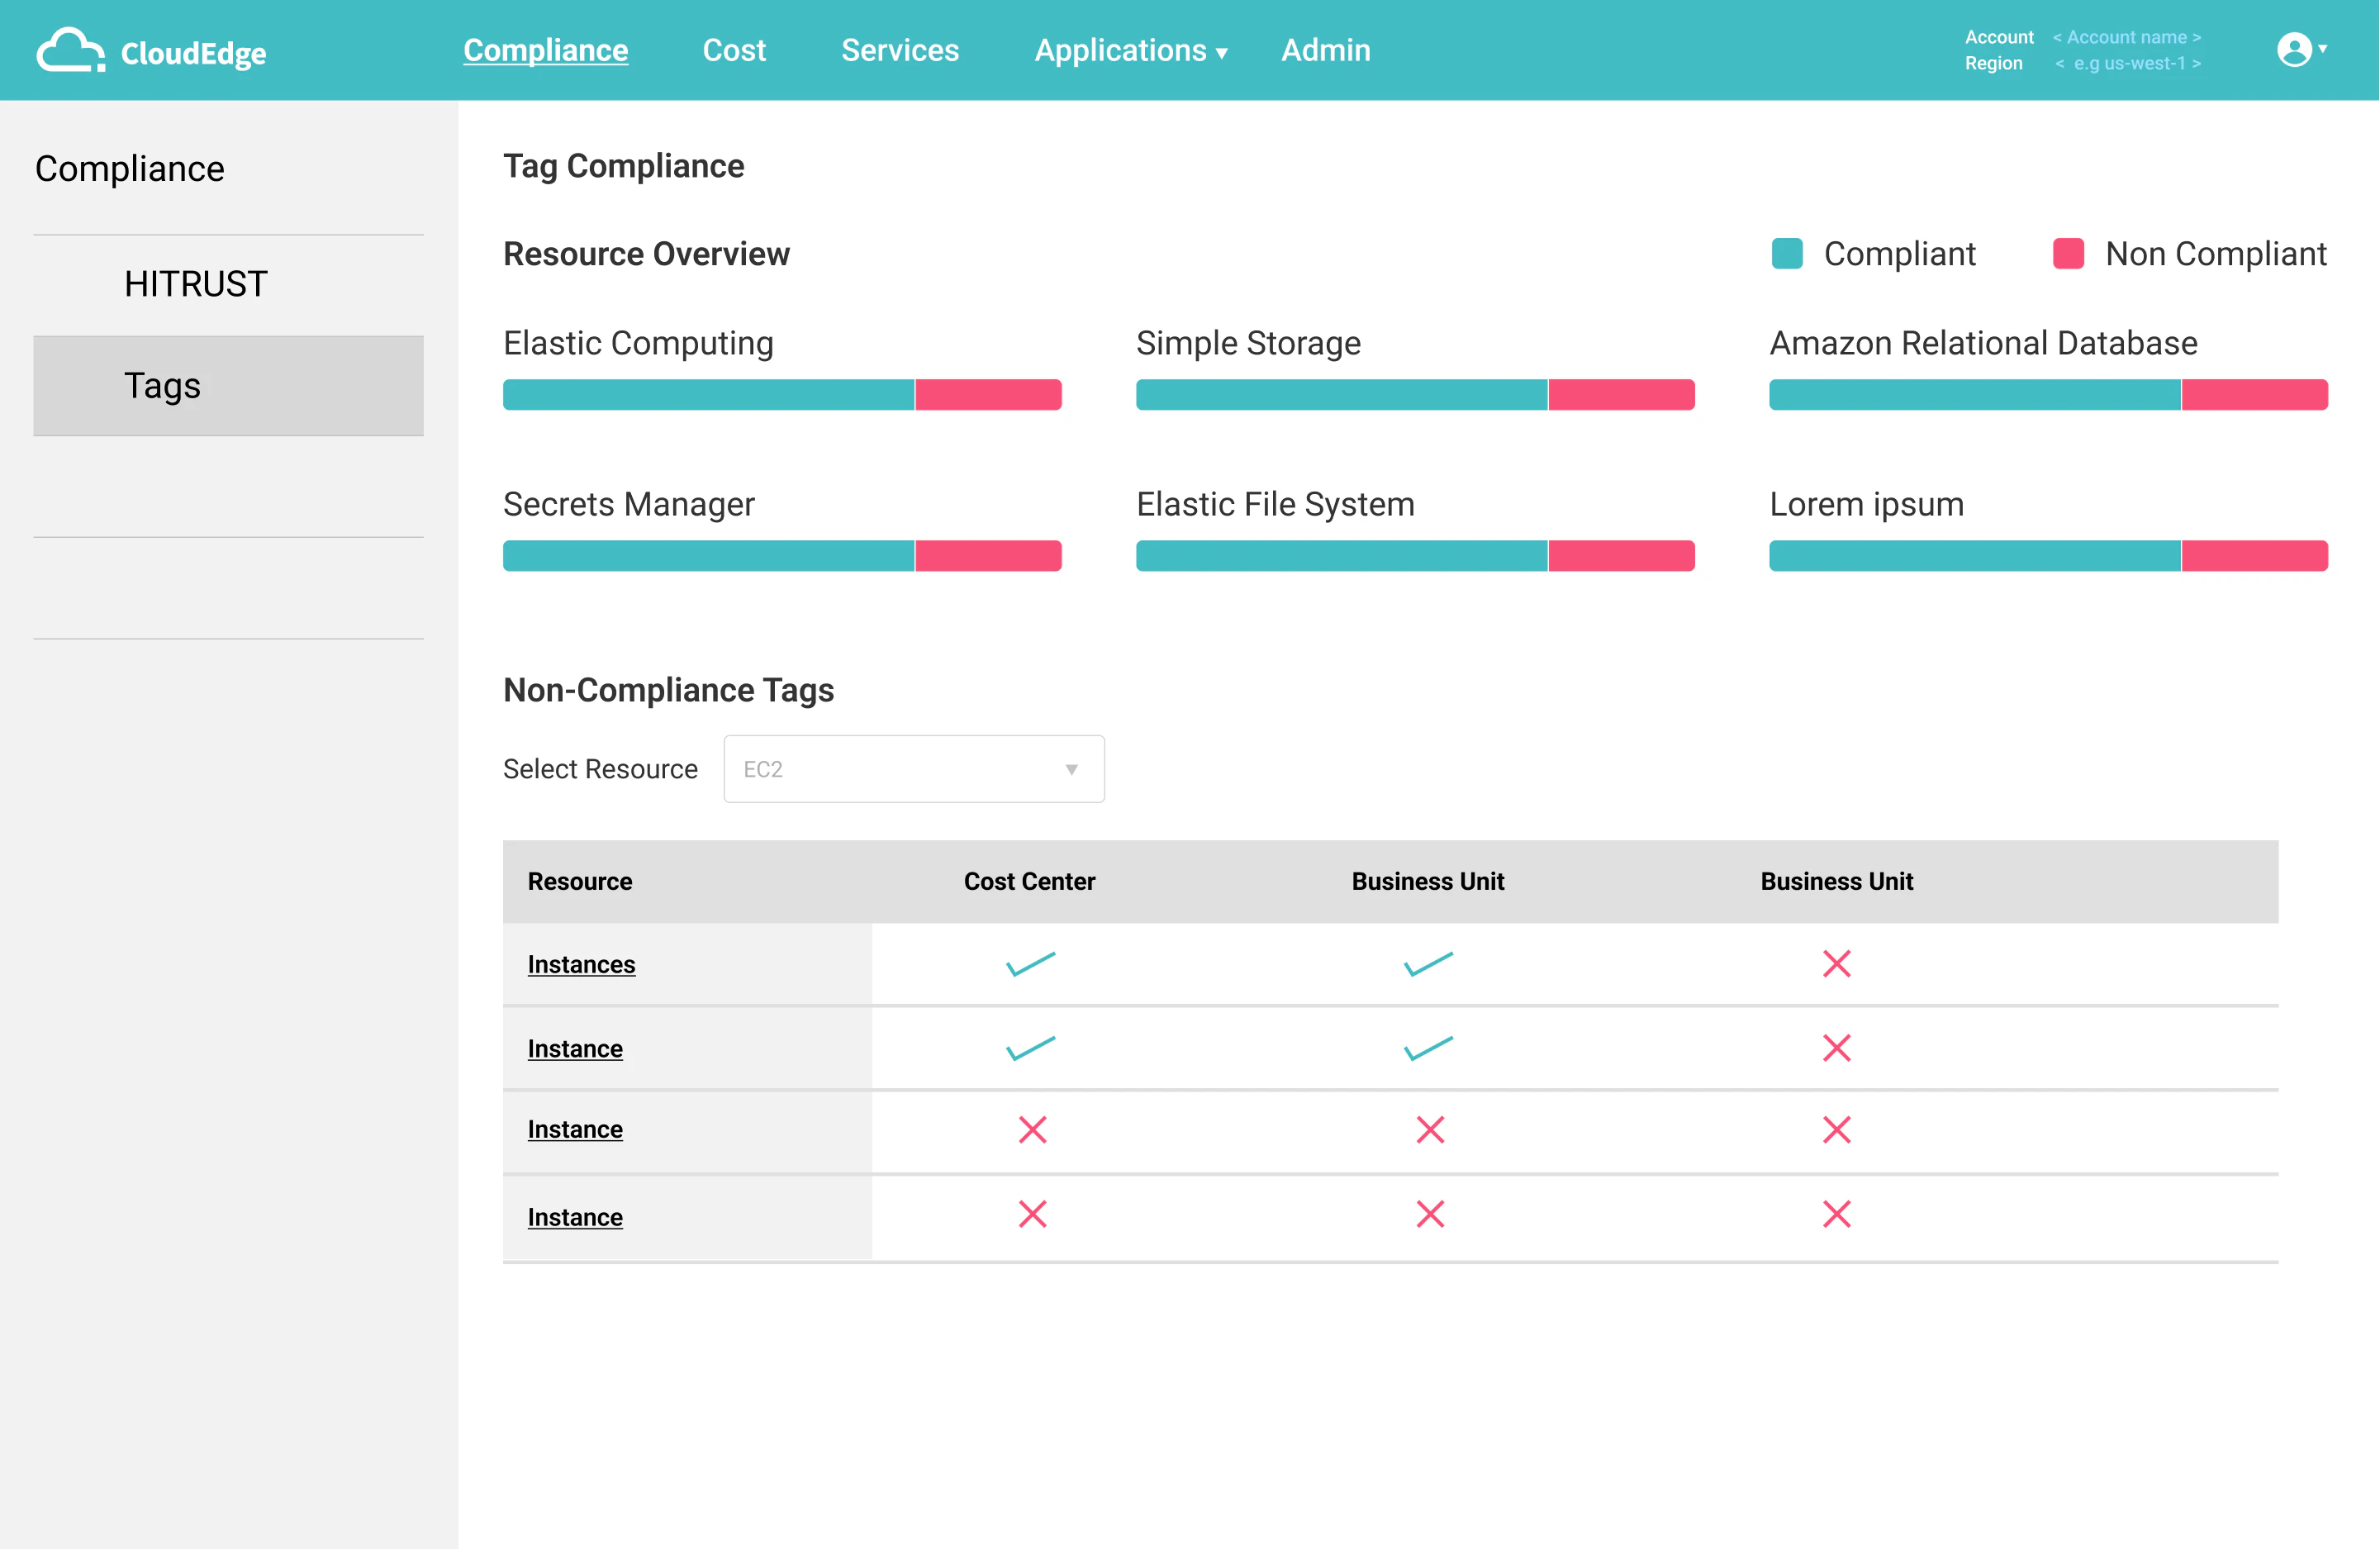This screenshot has height=1550, width=2380.
Task: Open the user profile avatar menu
Action: point(2293,49)
